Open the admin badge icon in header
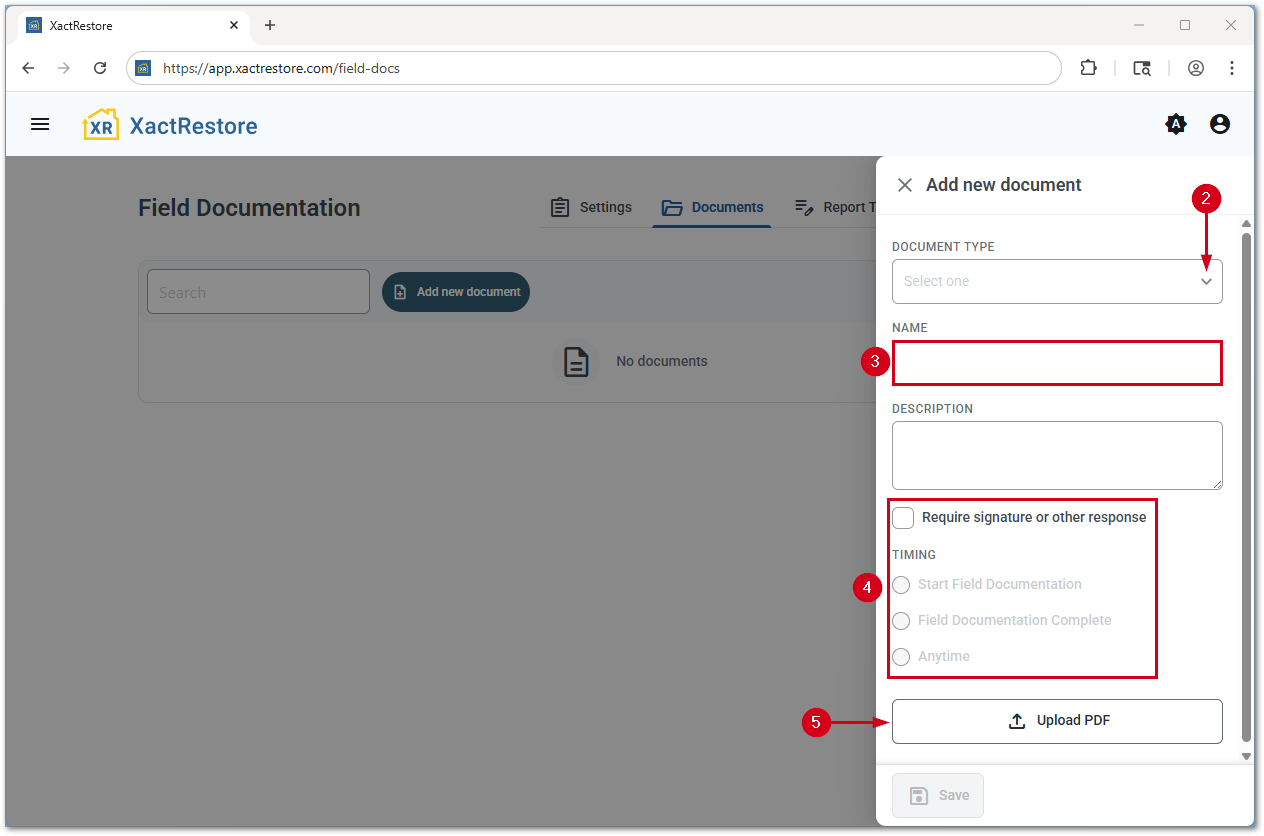This screenshot has height=836, width=1264. pos(1176,125)
